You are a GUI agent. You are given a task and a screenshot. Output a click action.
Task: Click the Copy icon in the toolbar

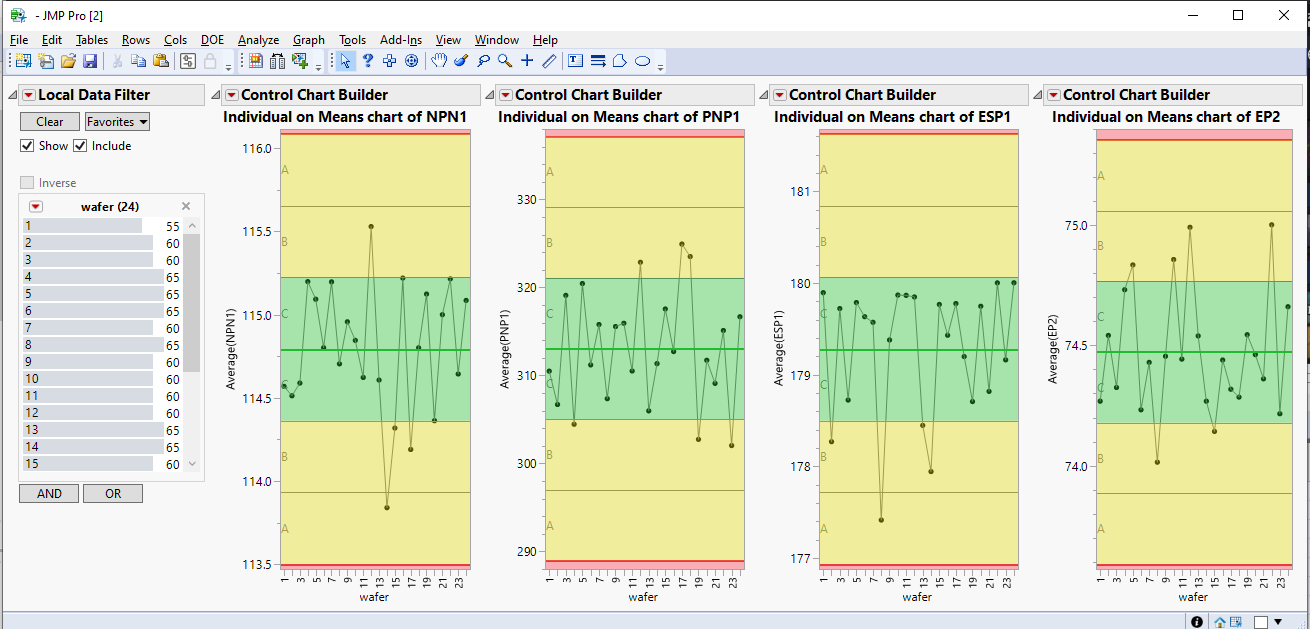137,60
